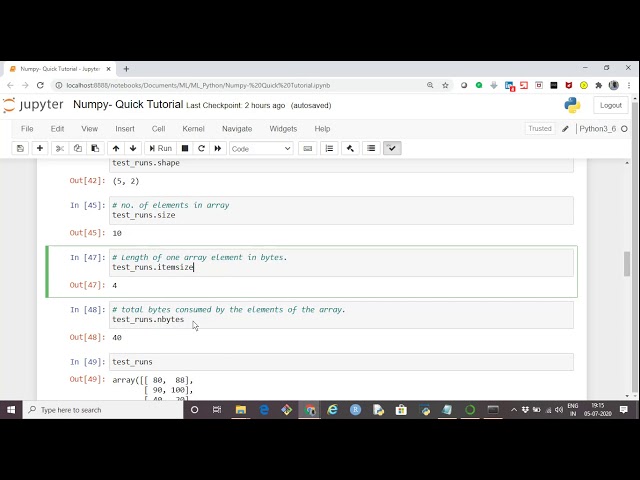Restart the kernel icon
The width and height of the screenshot is (640, 480).
pyautogui.click(x=201, y=148)
